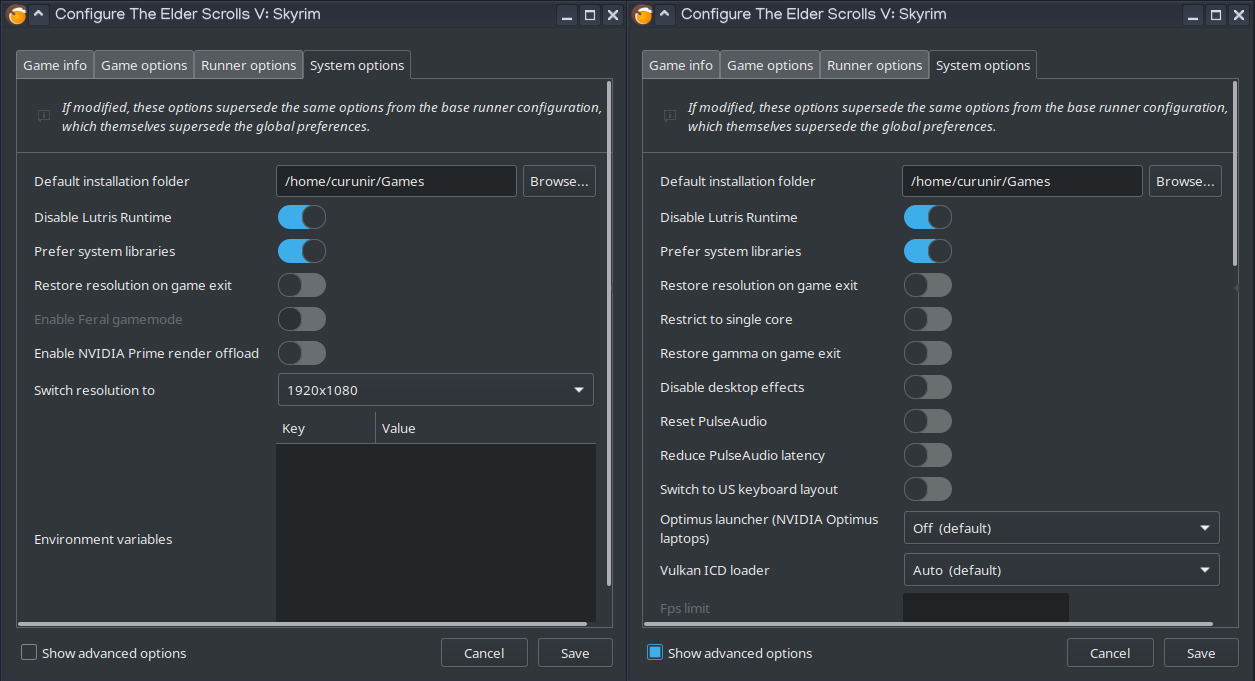Image resolution: width=1255 pixels, height=681 pixels.
Task: Click Save in left window
Action: click(575, 653)
